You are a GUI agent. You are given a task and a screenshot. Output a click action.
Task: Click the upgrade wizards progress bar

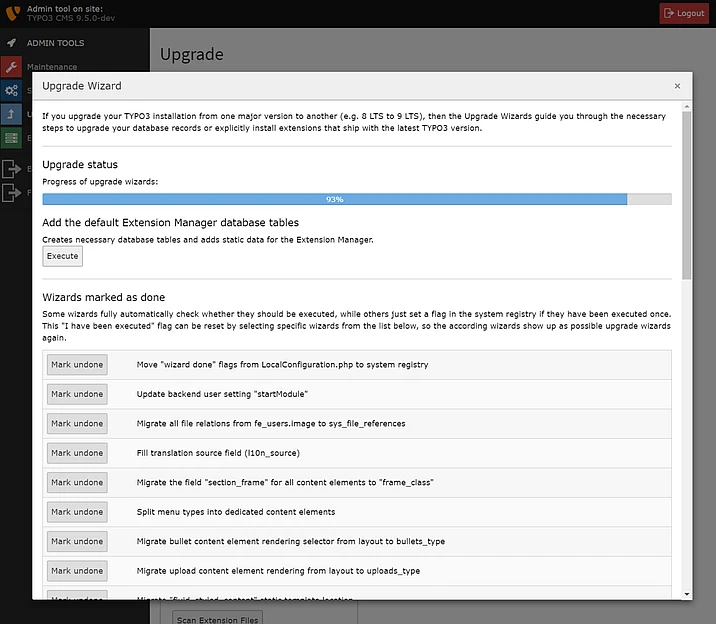click(x=356, y=199)
